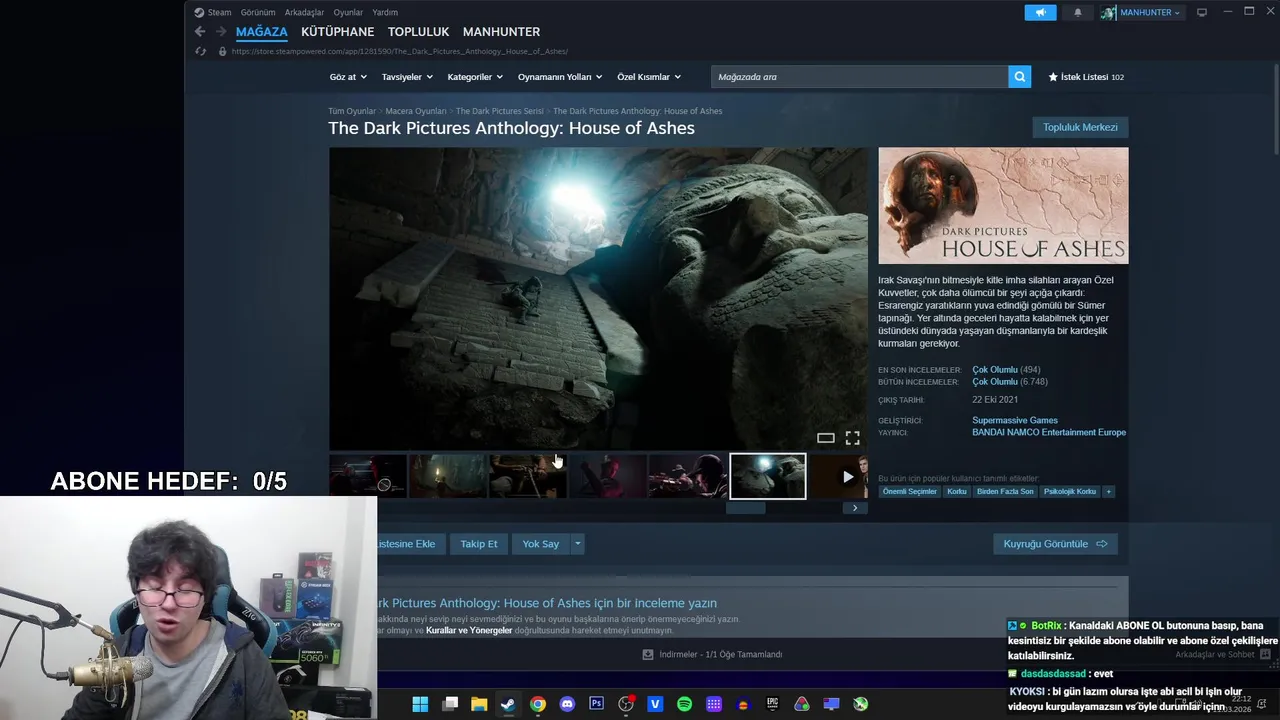Open File Explorer from the taskbar

point(479,704)
